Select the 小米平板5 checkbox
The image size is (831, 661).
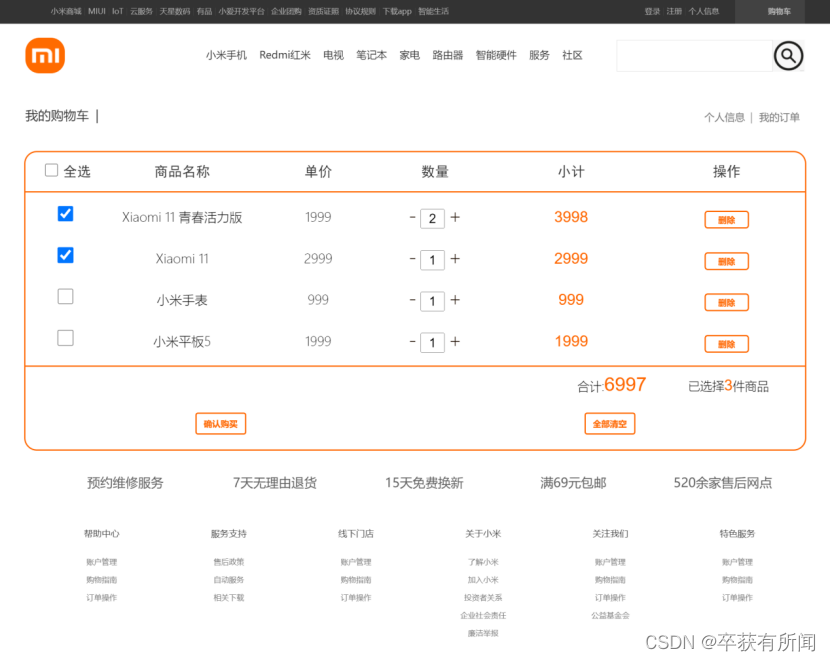(66, 338)
